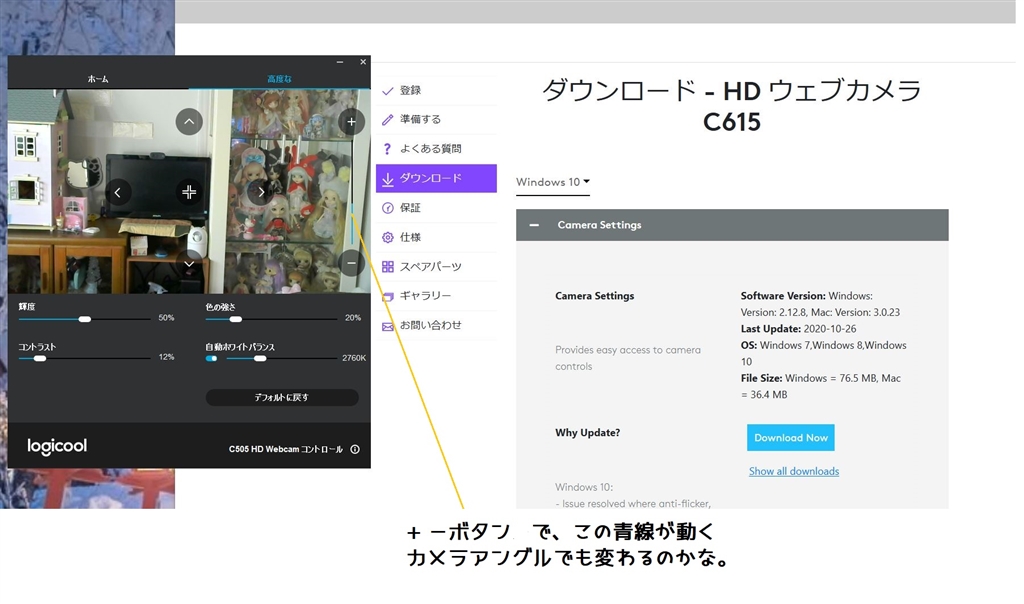Click the 12% contrast value
Screen dimensions: 1024x604
pos(167,357)
